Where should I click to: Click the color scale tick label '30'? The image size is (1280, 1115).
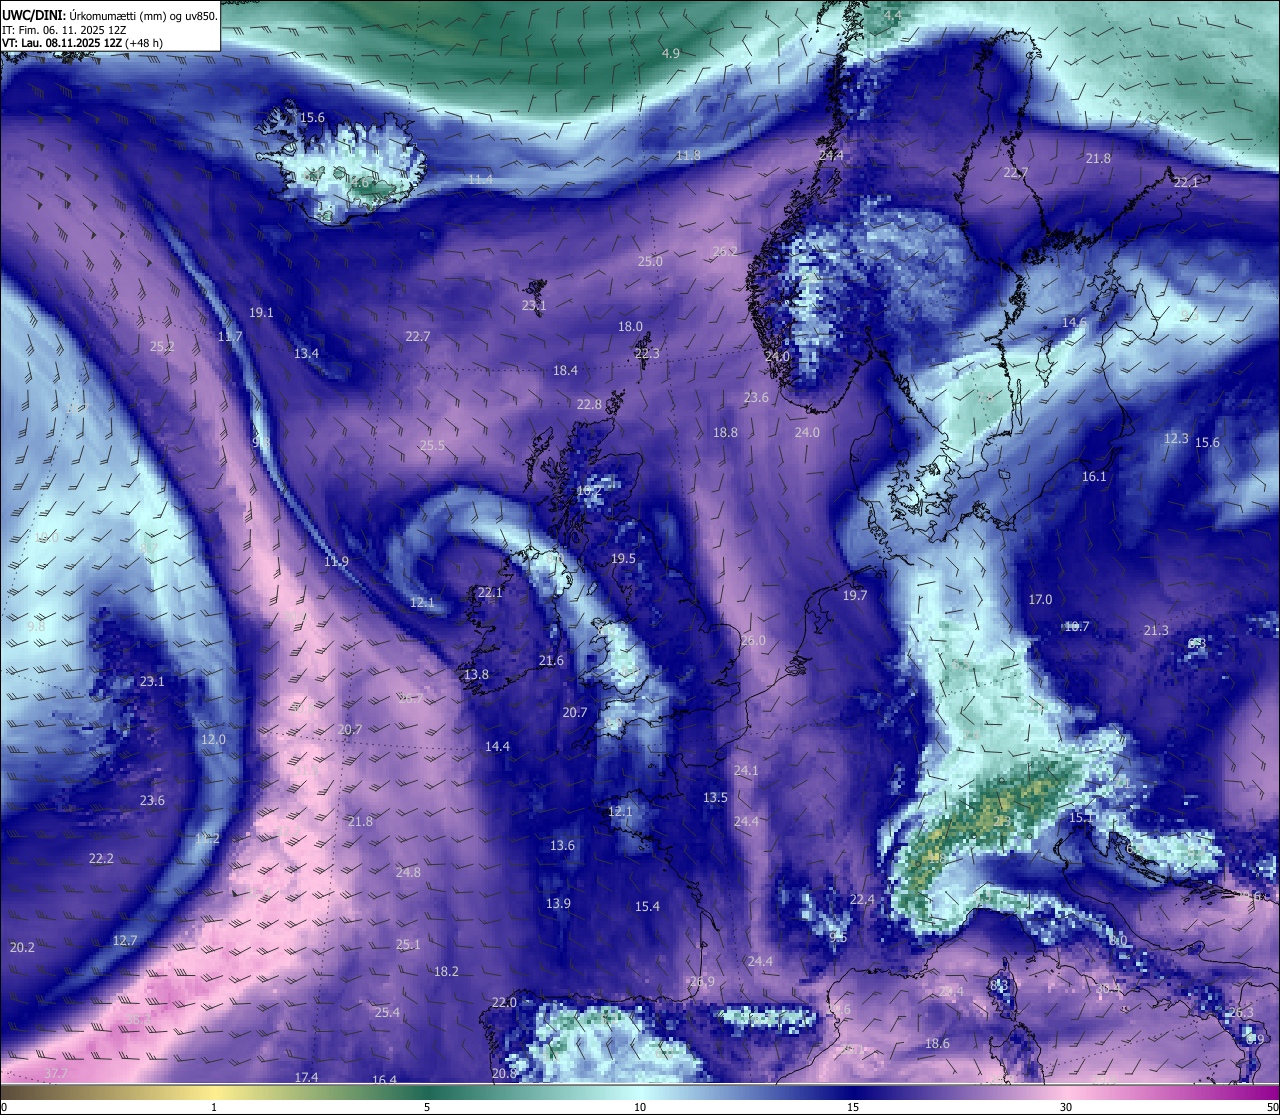(x=1066, y=1107)
